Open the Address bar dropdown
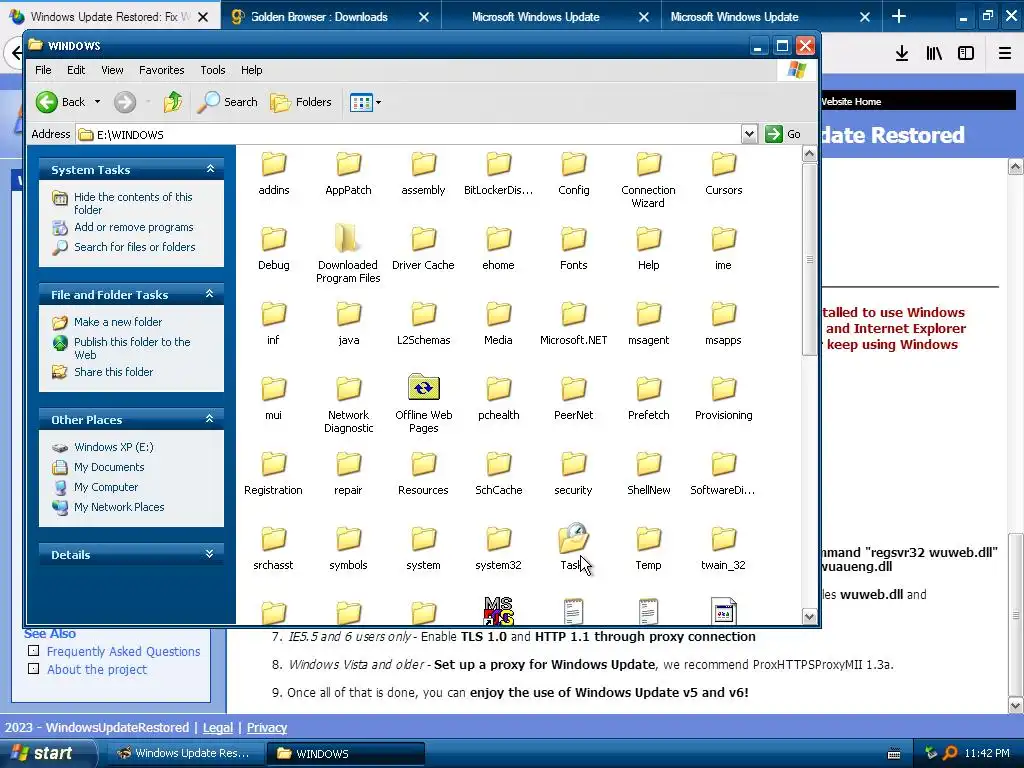1024x768 pixels. [x=749, y=134]
